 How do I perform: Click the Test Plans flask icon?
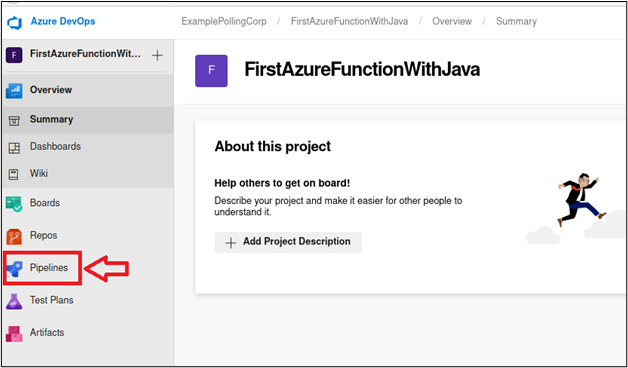(x=14, y=301)
